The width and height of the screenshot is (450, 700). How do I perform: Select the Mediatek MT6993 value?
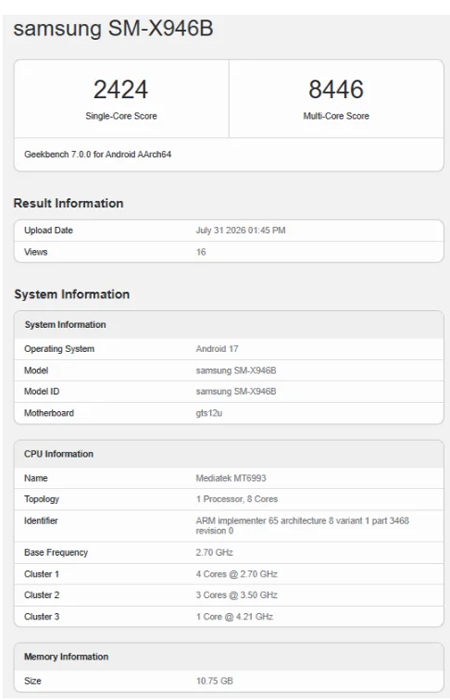tap(231, 478)
